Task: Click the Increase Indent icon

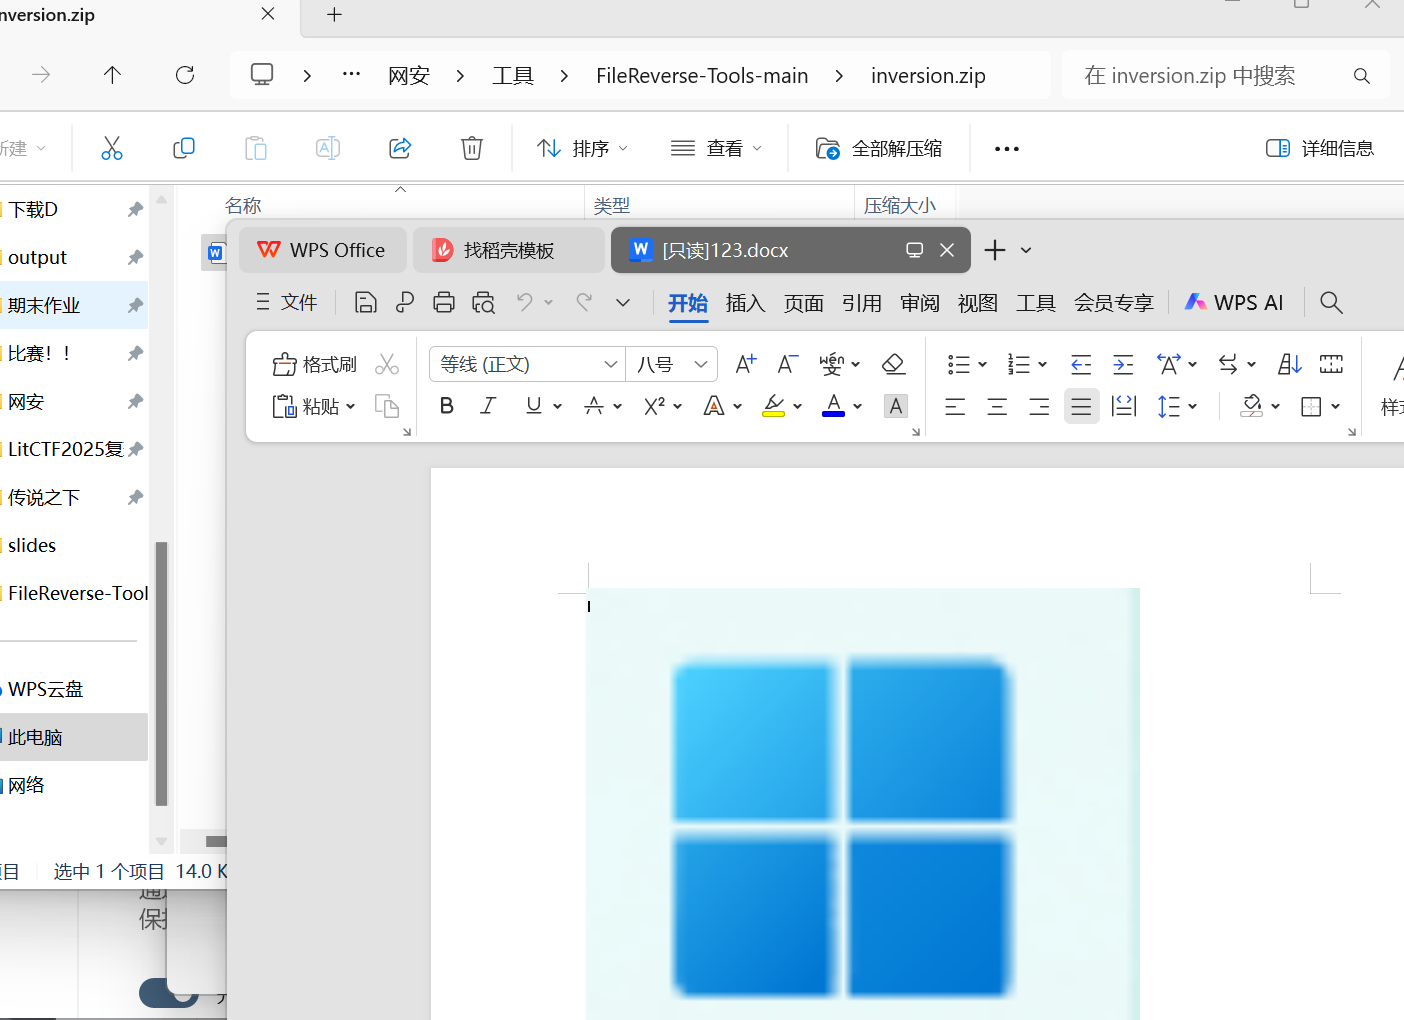Action: [1123, 364]
